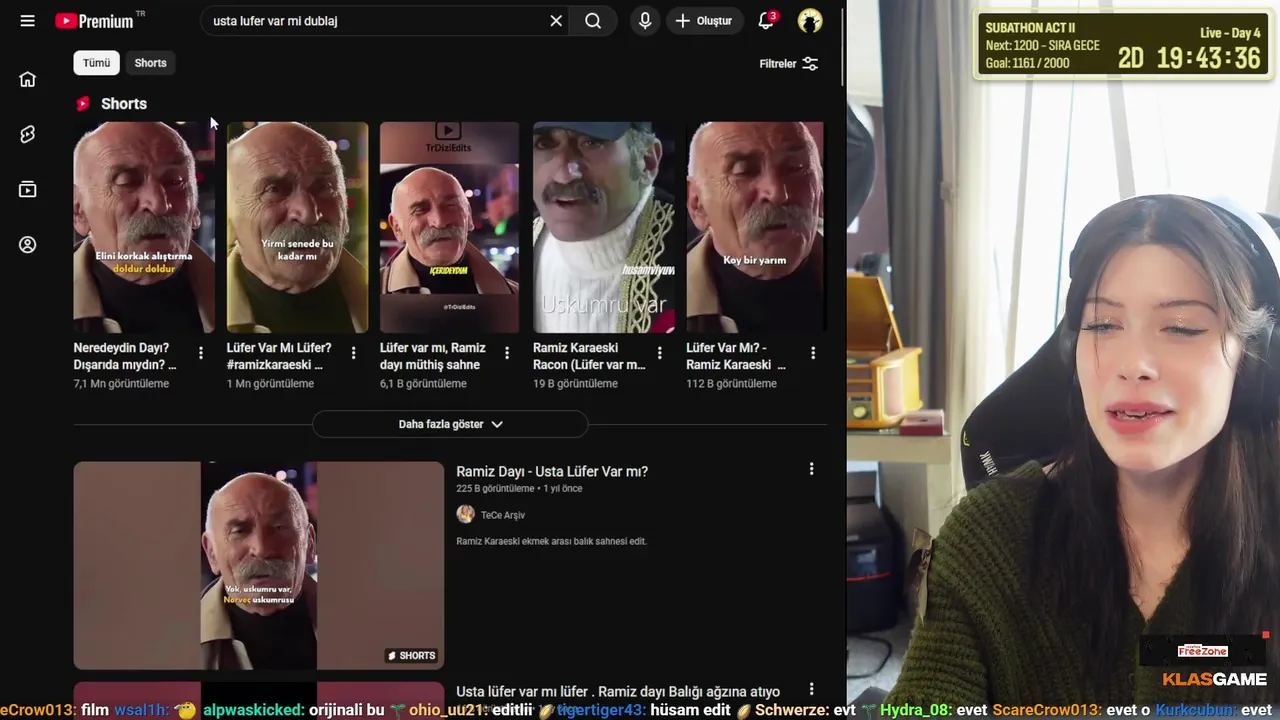Screen dimensions: 1280x720
Task: Open the notifications bell
Action: [766, 21]
